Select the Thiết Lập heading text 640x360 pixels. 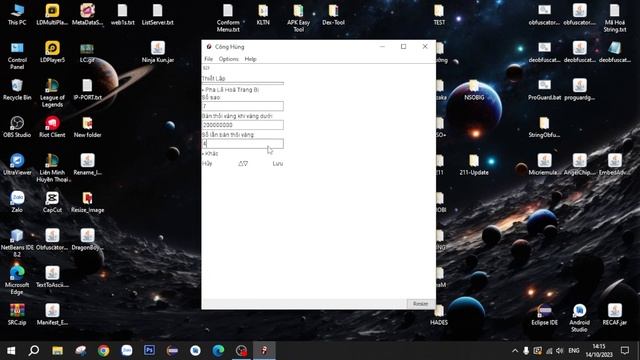(213, 78)
